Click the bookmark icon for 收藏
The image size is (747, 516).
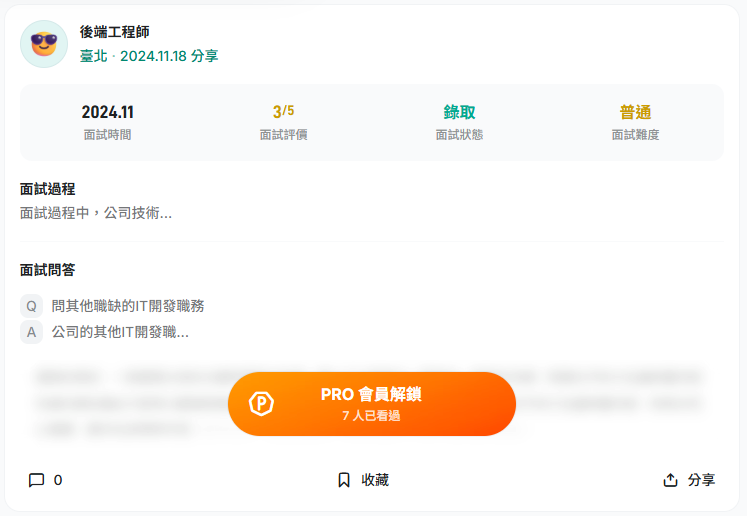coord(344,480)
